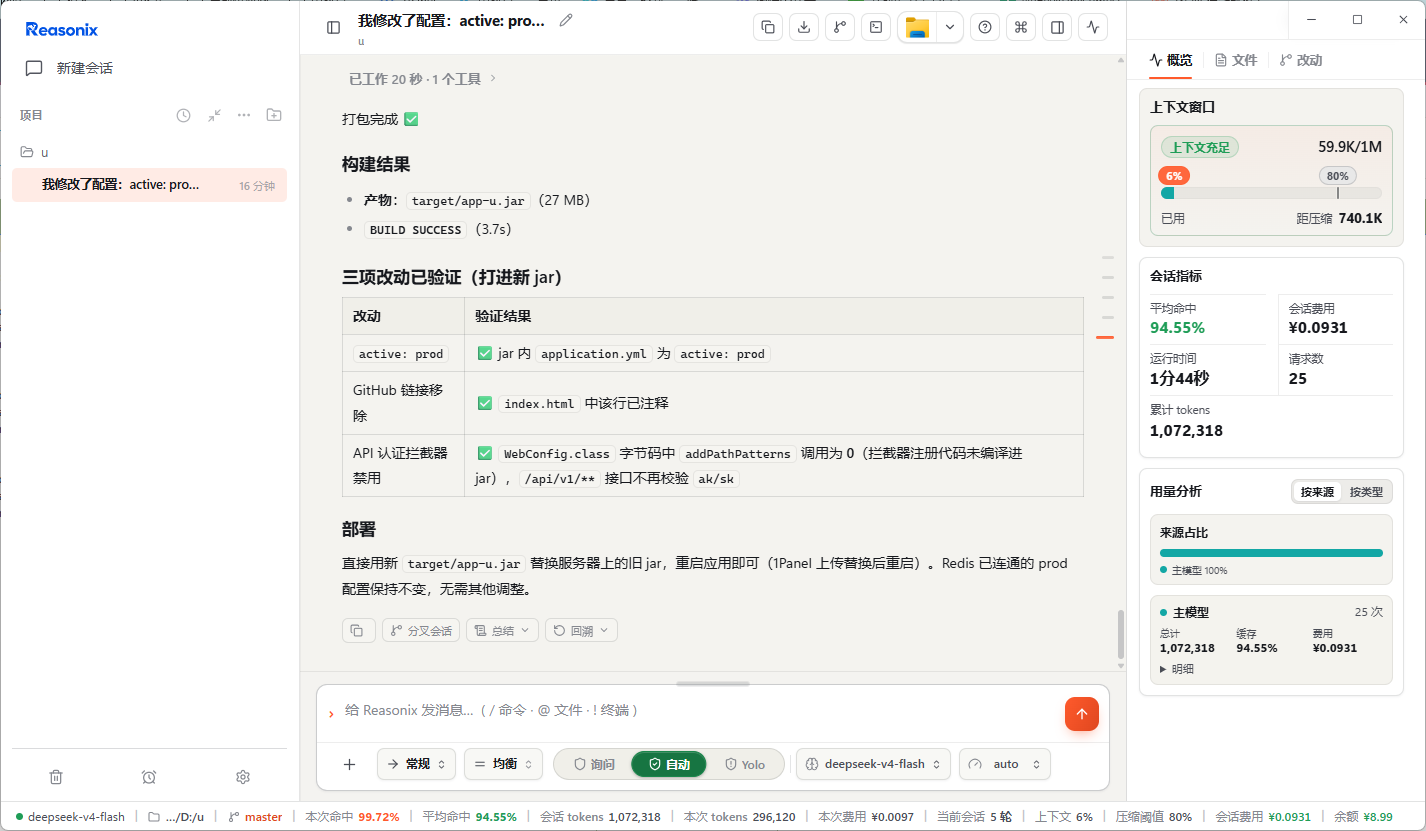Open the 常规 mode selector

416,764
